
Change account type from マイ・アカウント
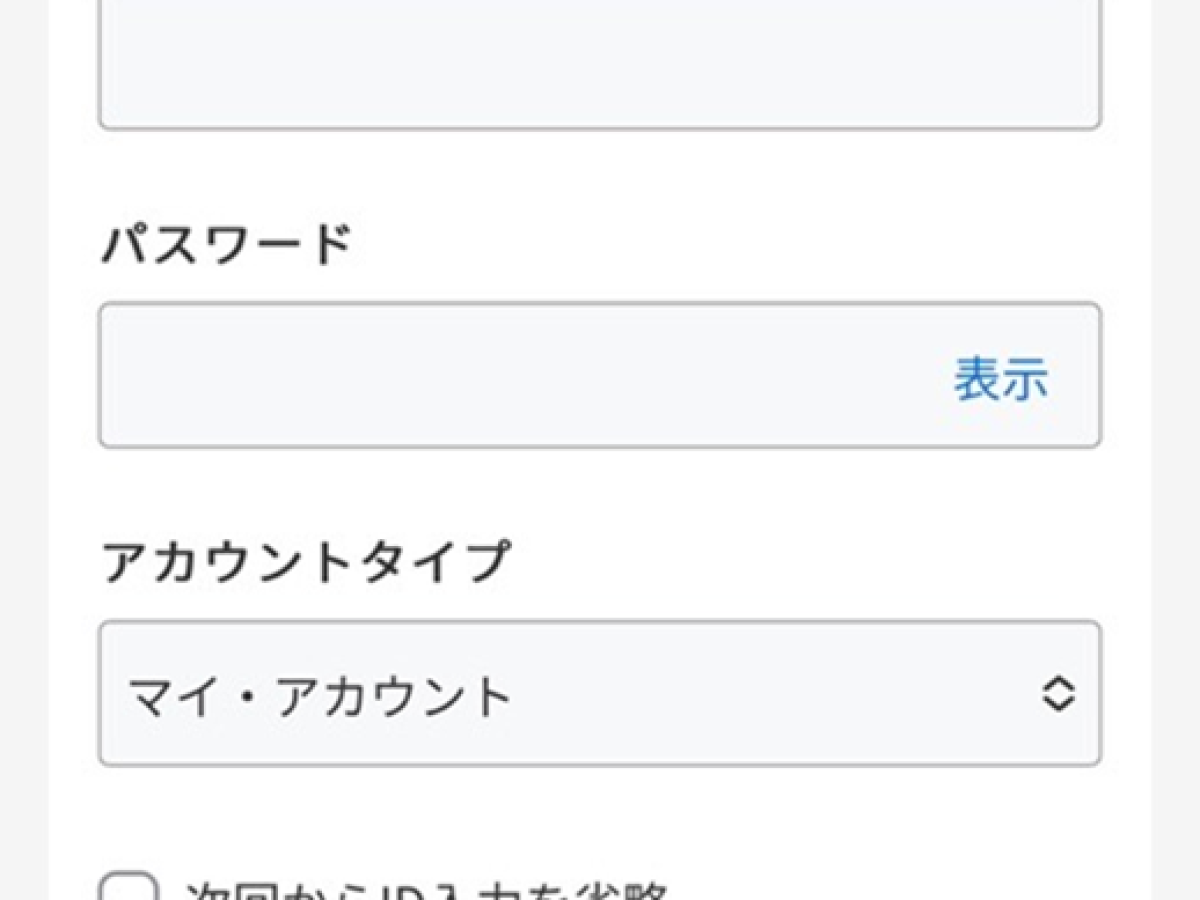598,694
